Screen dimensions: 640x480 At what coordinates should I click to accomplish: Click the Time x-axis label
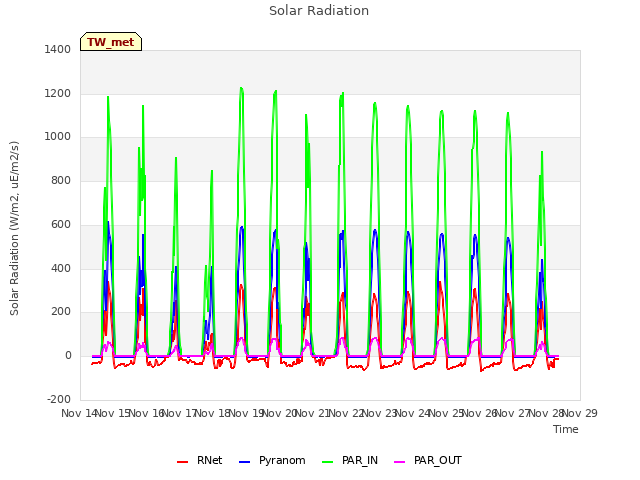[566, 429]
